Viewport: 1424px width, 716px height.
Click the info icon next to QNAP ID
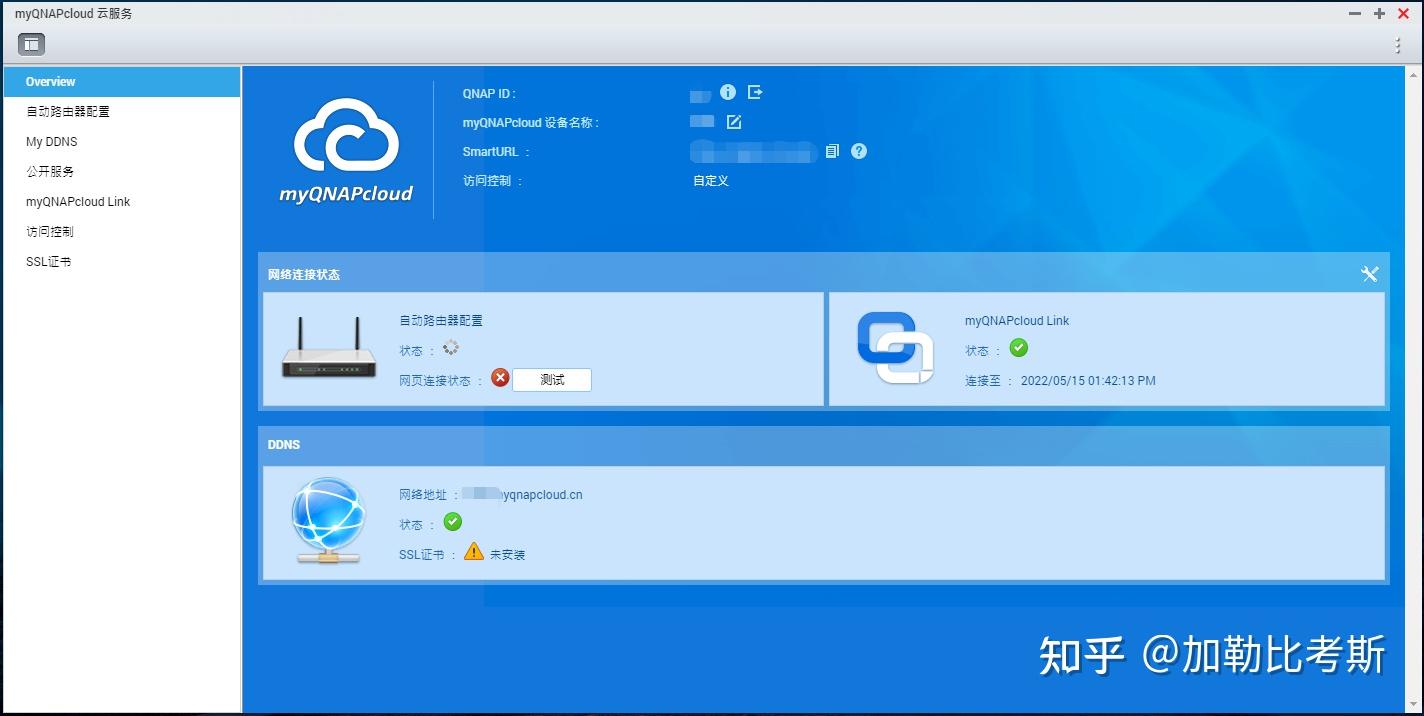(x=727, y=92)
